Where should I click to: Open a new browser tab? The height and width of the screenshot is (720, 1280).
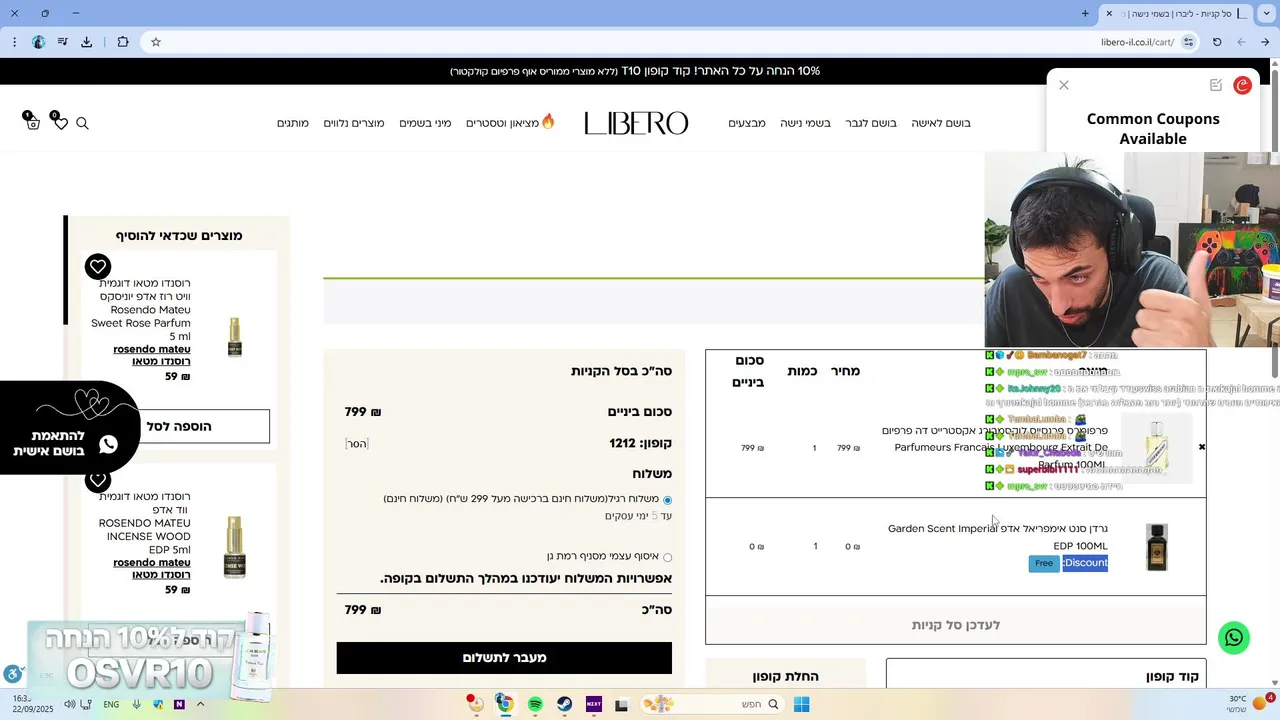[x=1085, y=13]
